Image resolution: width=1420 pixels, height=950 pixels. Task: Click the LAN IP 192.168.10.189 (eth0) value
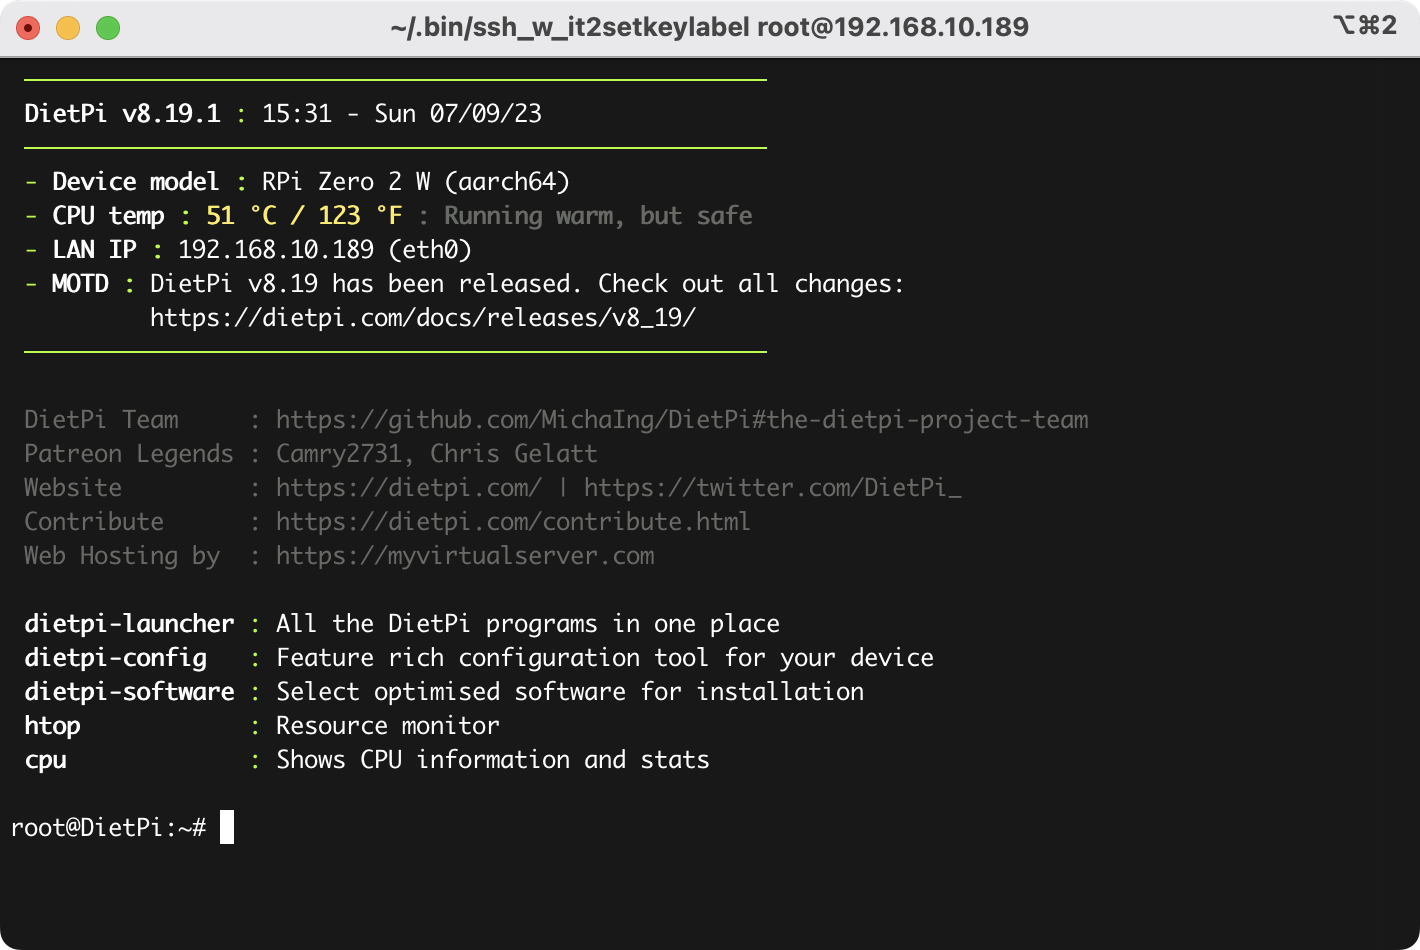click(x=325, y=250)
